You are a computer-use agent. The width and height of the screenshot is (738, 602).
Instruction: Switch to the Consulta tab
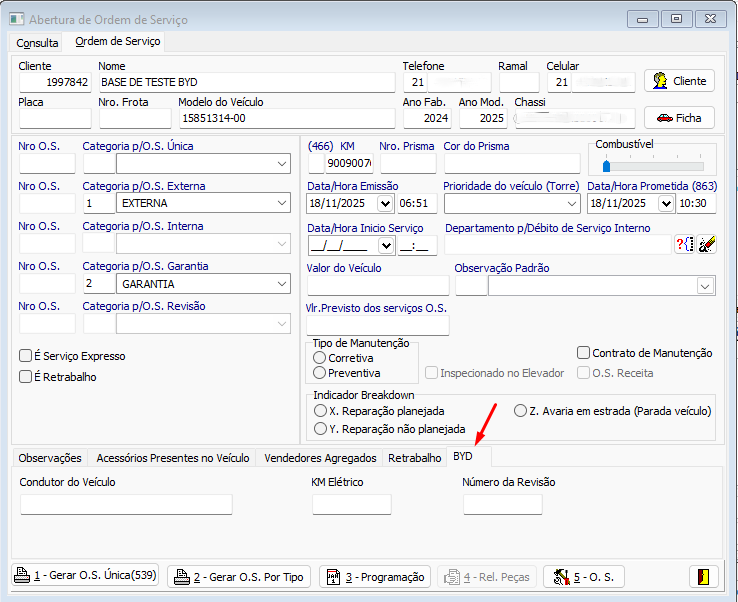point(37,43)
